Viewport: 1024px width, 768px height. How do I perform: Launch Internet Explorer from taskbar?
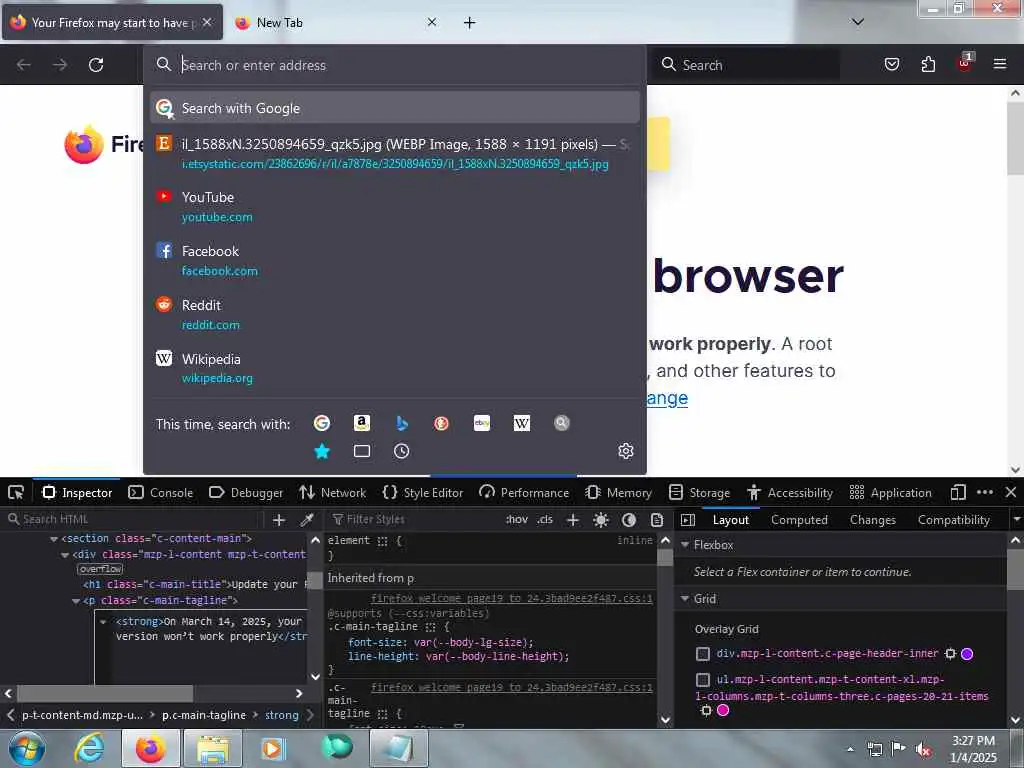click(89, 748)
